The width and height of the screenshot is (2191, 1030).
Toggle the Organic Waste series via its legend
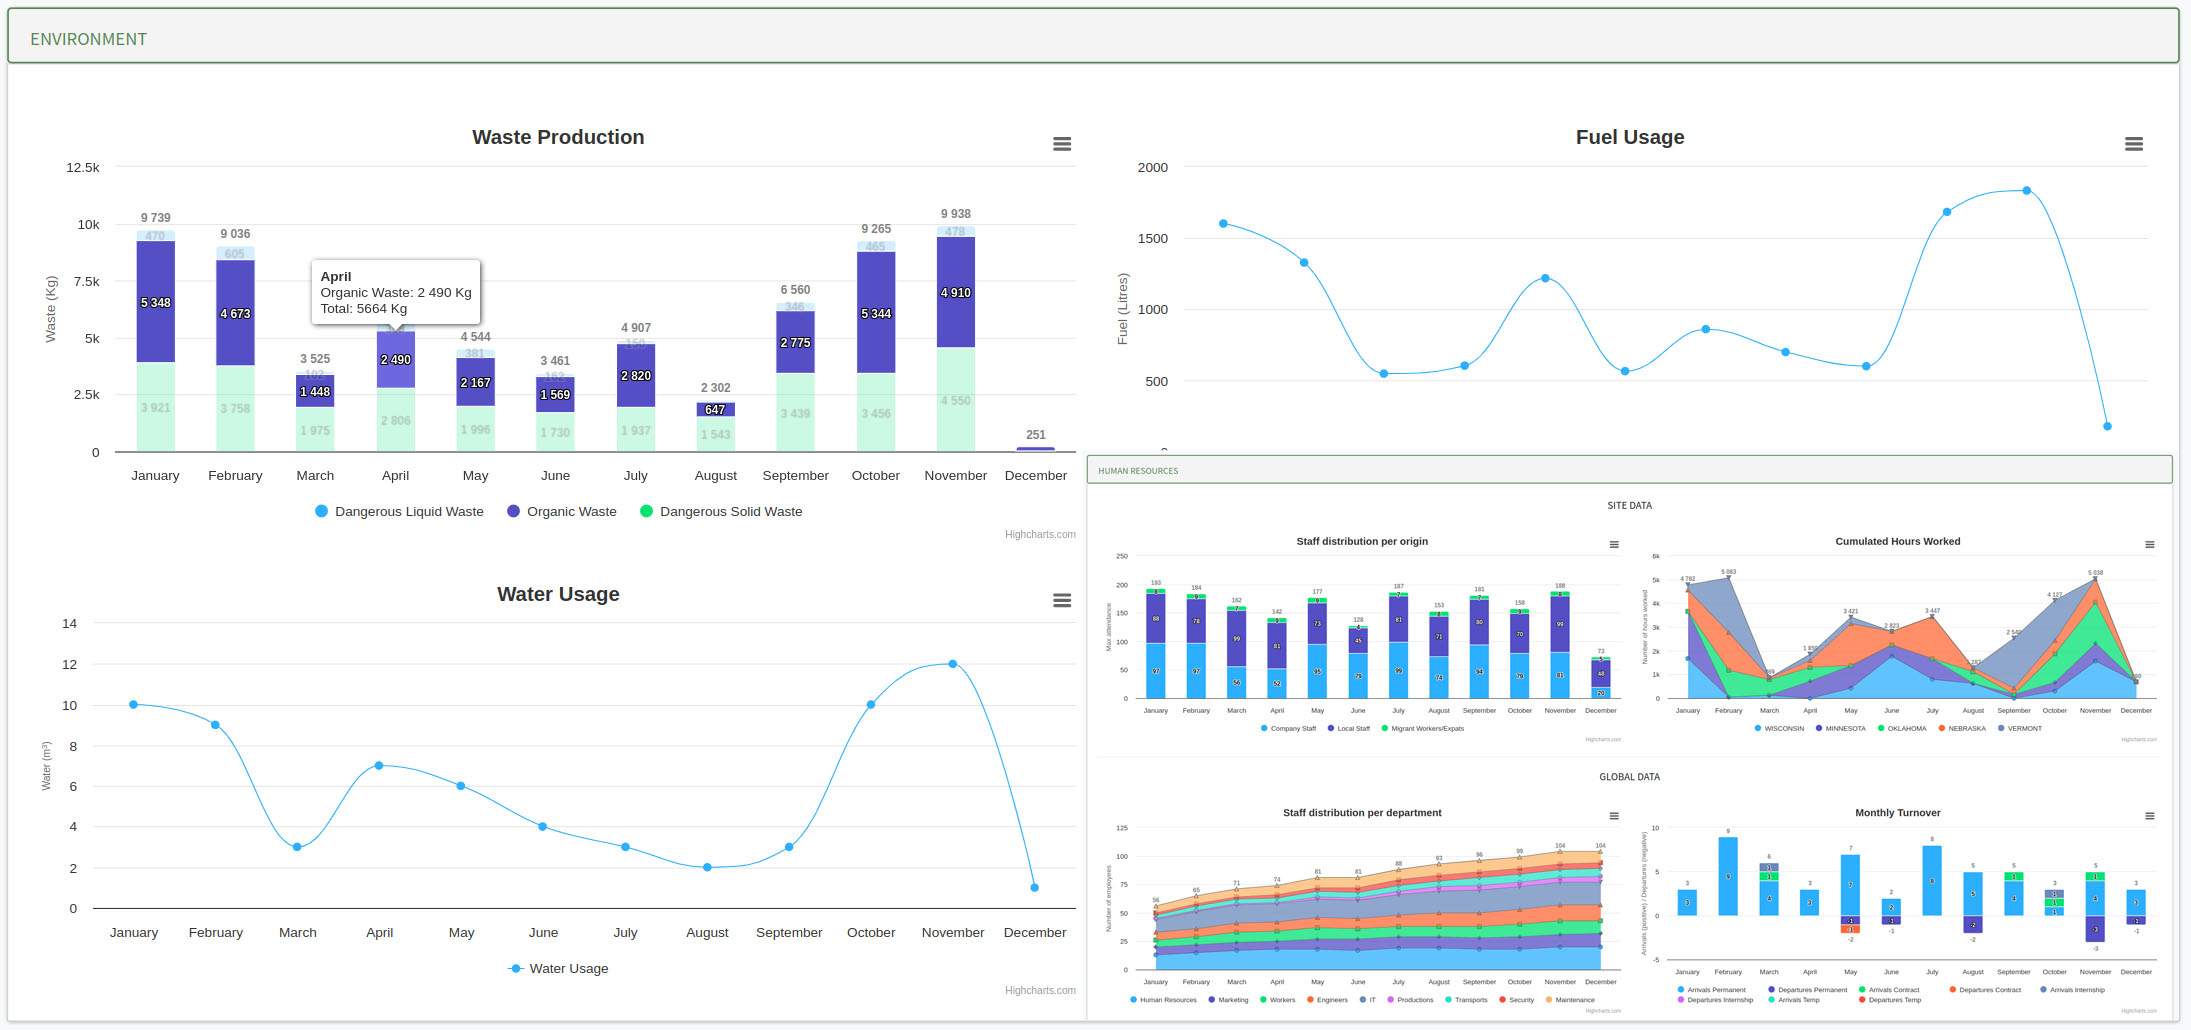click(570, 511)
